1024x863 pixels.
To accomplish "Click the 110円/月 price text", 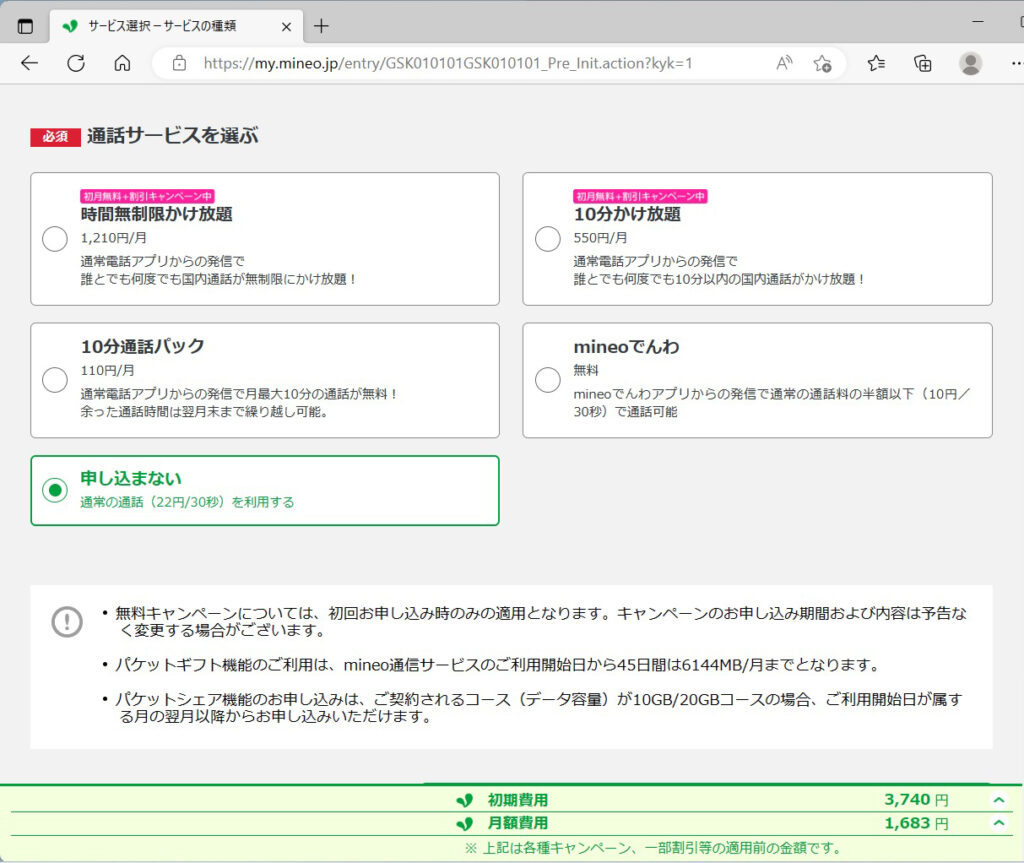I will 107,370.
